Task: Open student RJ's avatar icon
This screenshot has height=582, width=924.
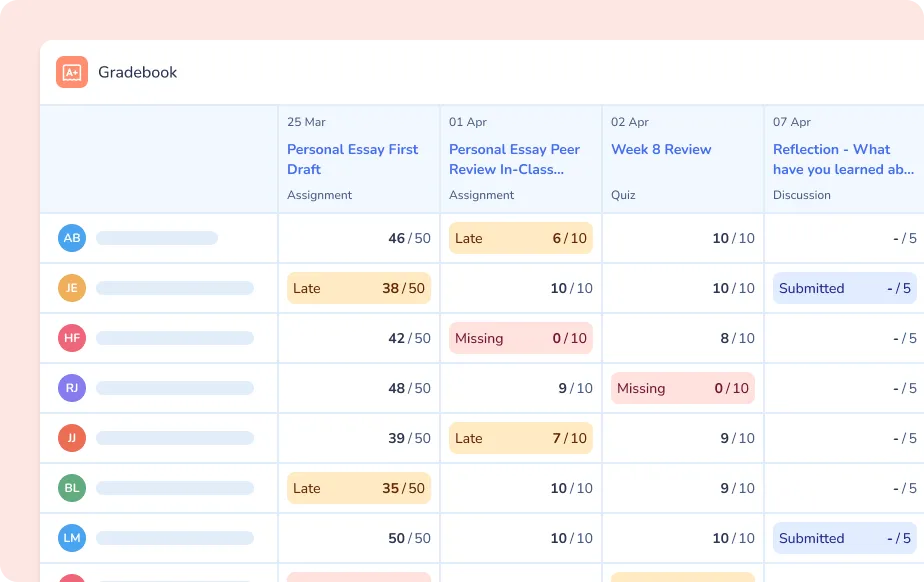Action: (71, 388)
